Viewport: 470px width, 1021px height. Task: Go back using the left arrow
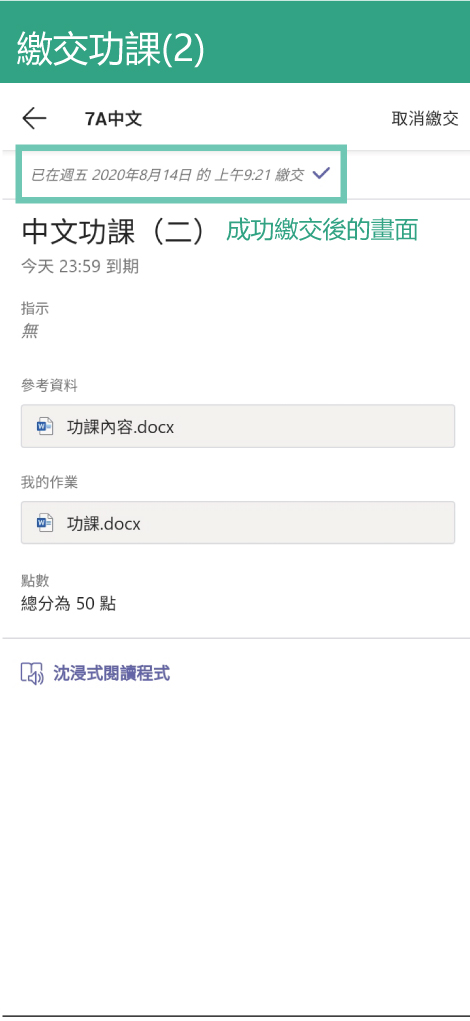34,119
